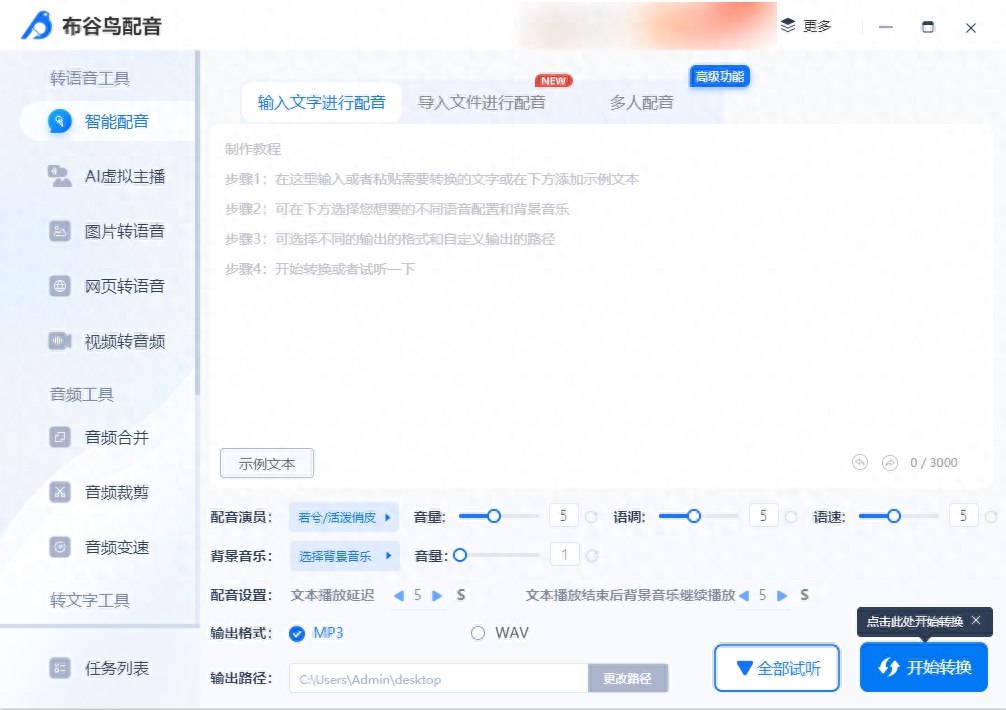Decrease 背景音乐继续播放 seconds left arrow
1006x710 pixels.
(x=744, y=596)
